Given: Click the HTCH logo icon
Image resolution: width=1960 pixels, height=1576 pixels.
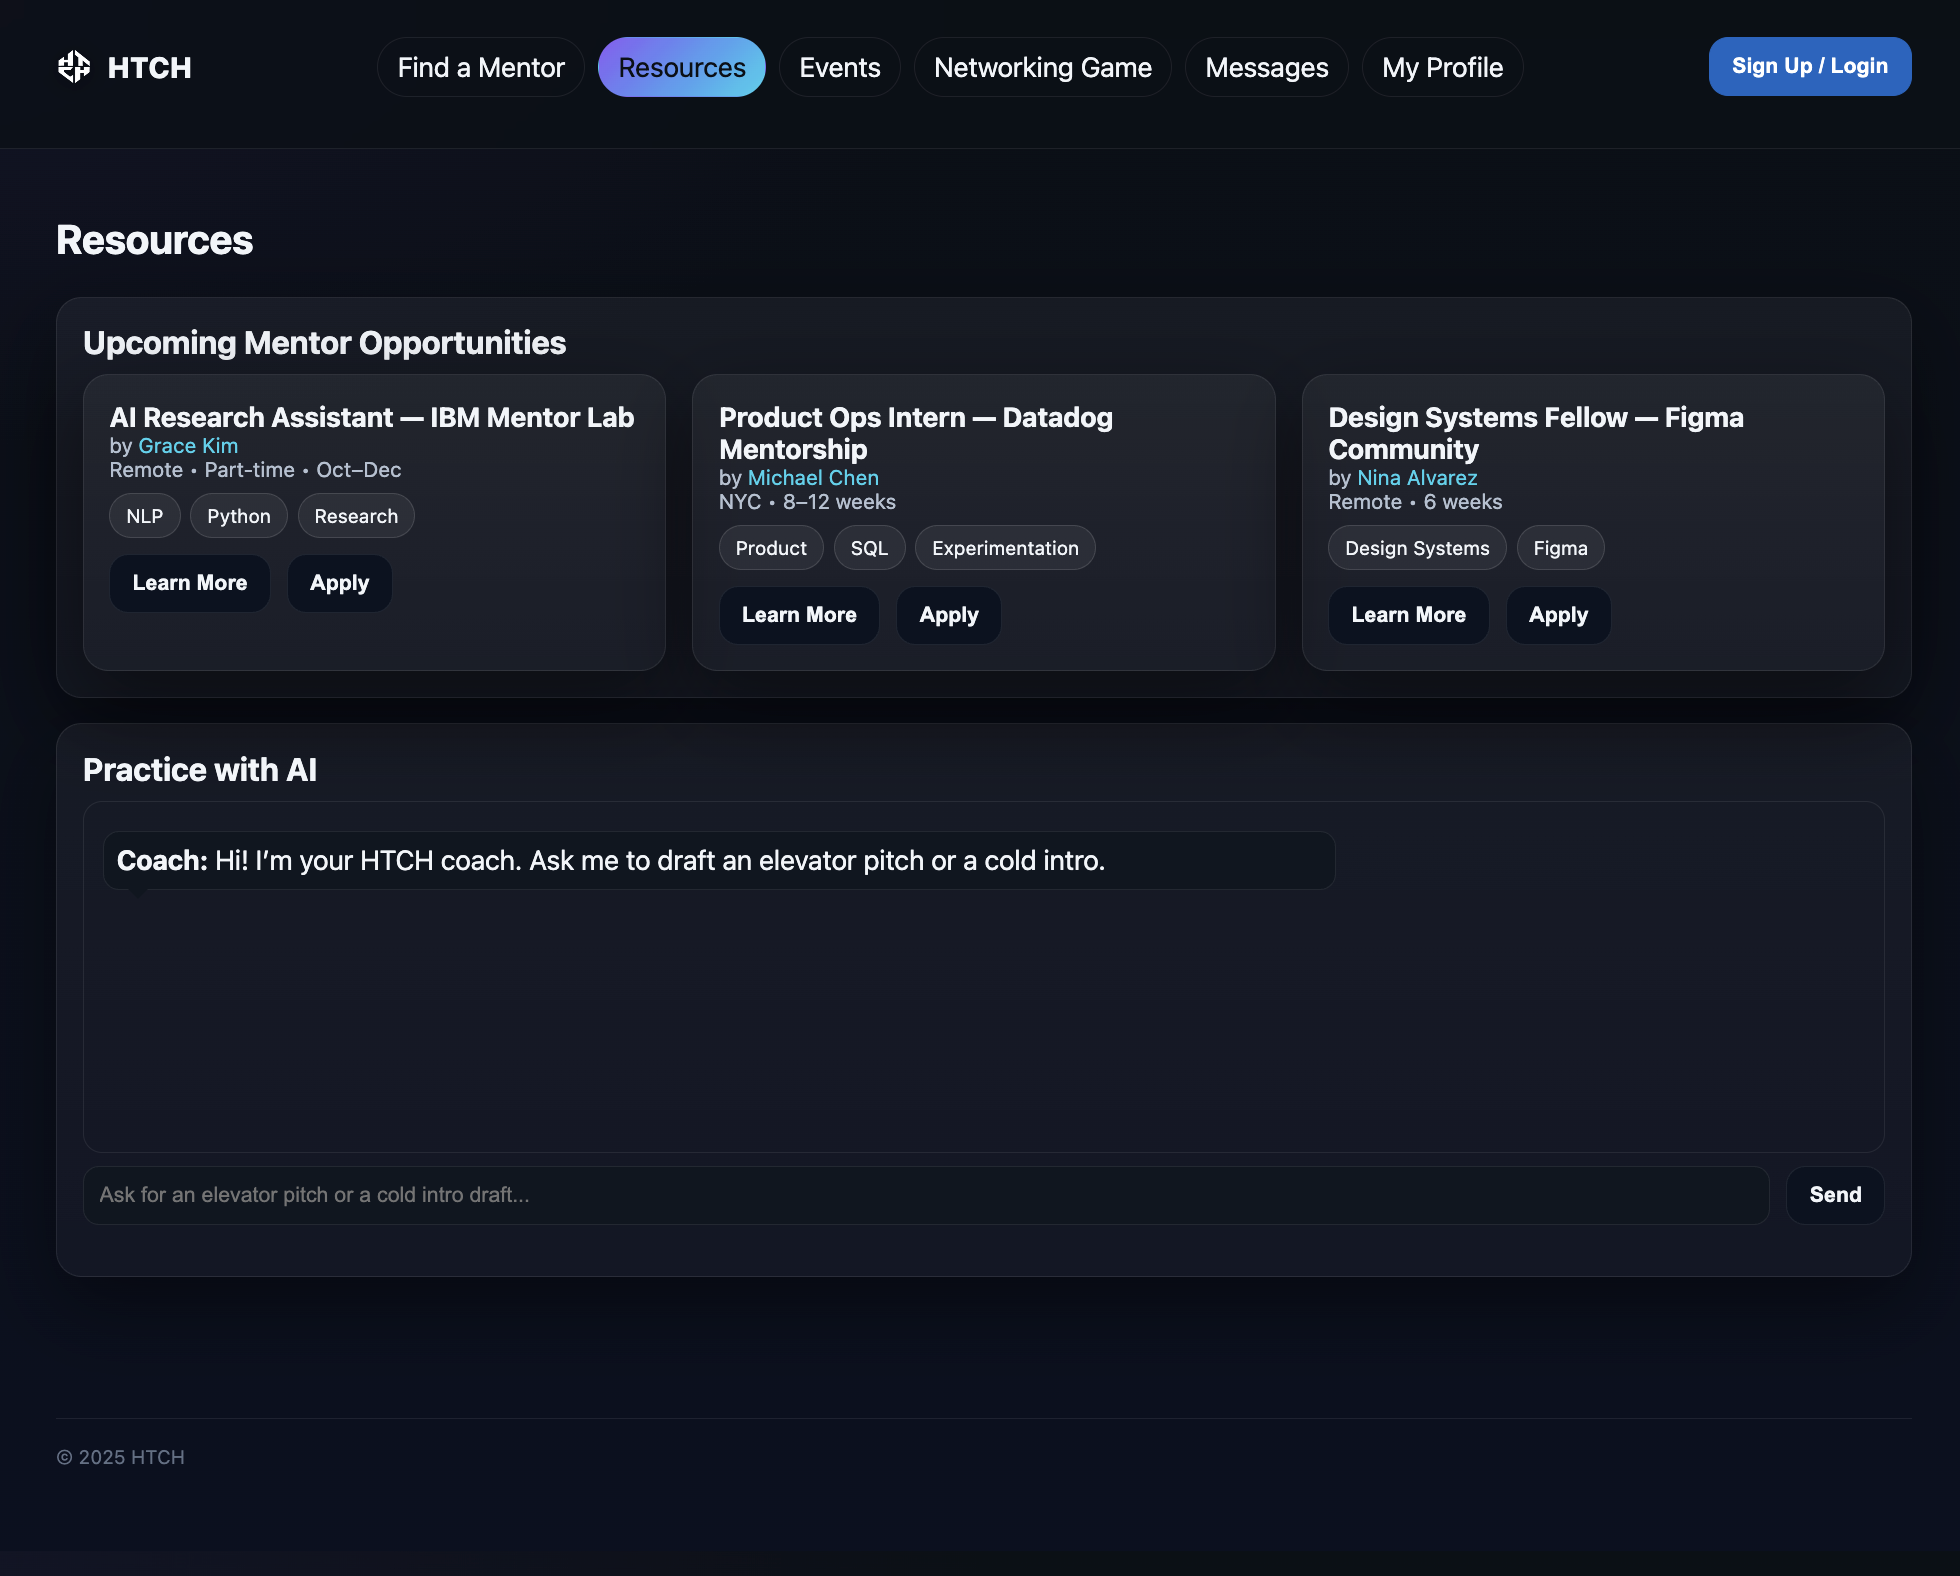Looking at the screenshot, I should [74, 67].
